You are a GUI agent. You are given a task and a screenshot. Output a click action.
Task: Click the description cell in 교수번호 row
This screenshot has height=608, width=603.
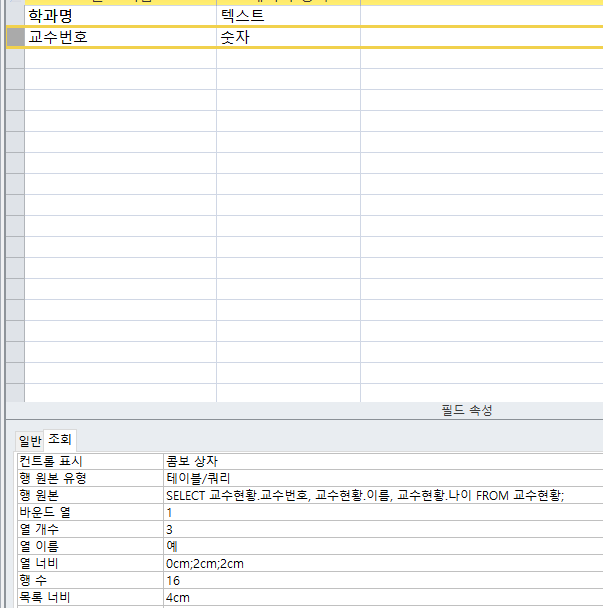[x=480, y=37]
